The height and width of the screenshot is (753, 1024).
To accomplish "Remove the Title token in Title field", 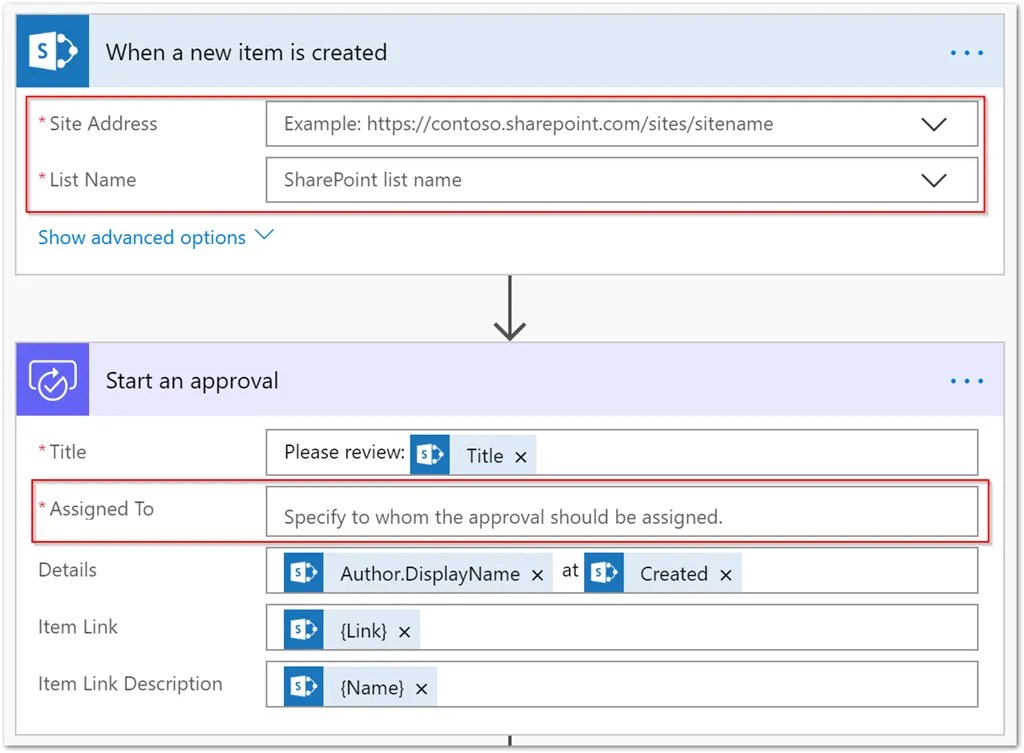I will tap(520, 457).
